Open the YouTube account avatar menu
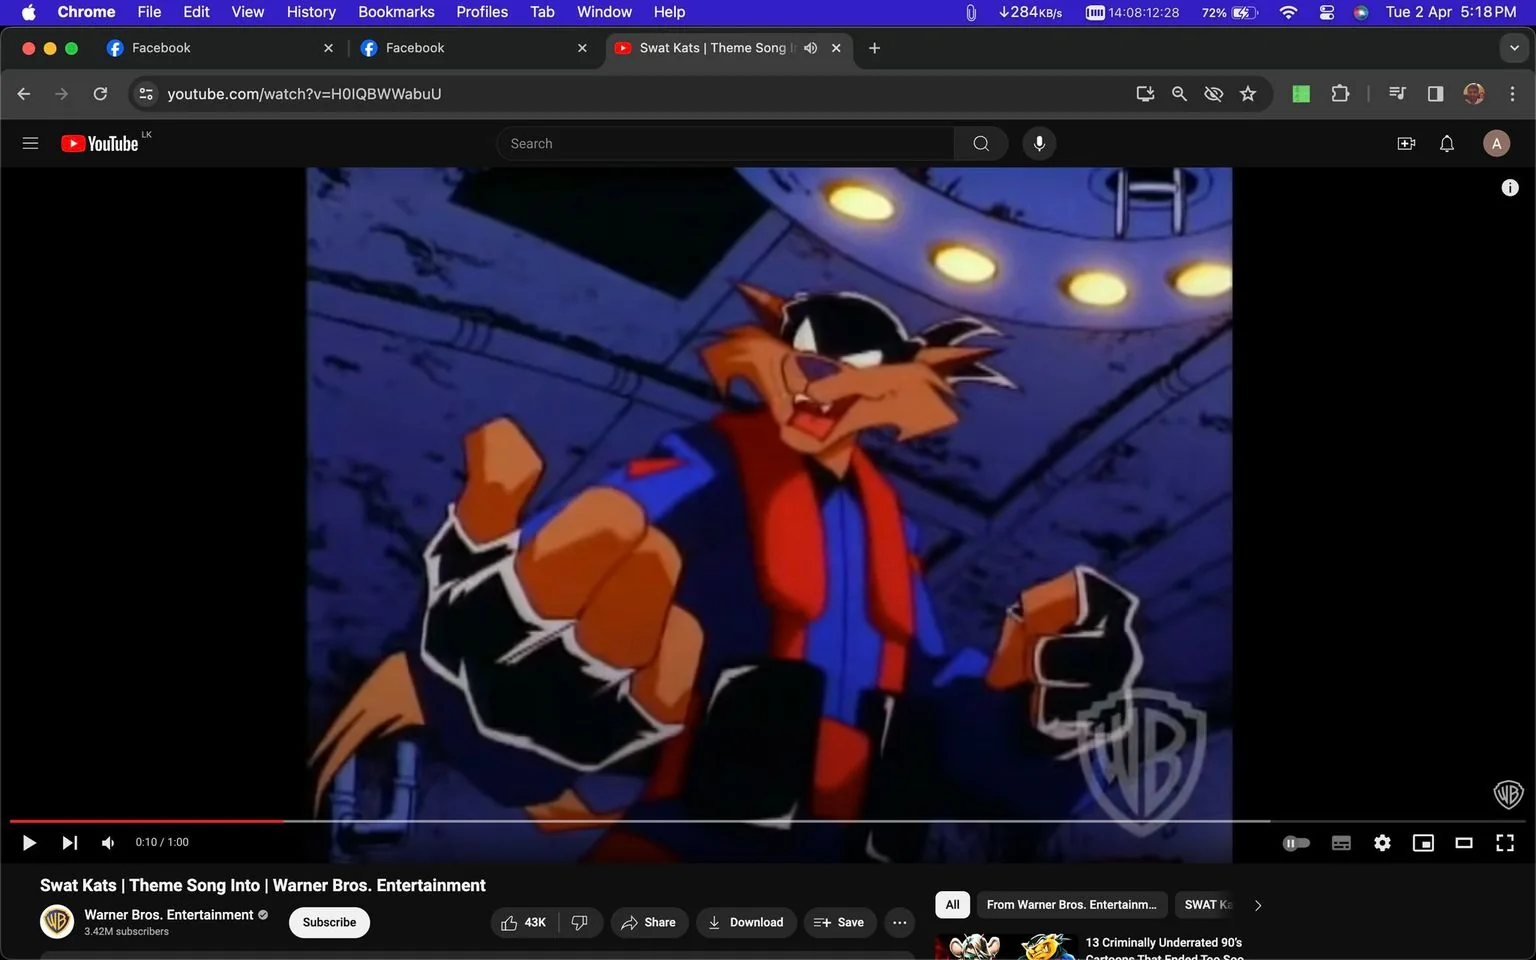 coord(1496,143)
